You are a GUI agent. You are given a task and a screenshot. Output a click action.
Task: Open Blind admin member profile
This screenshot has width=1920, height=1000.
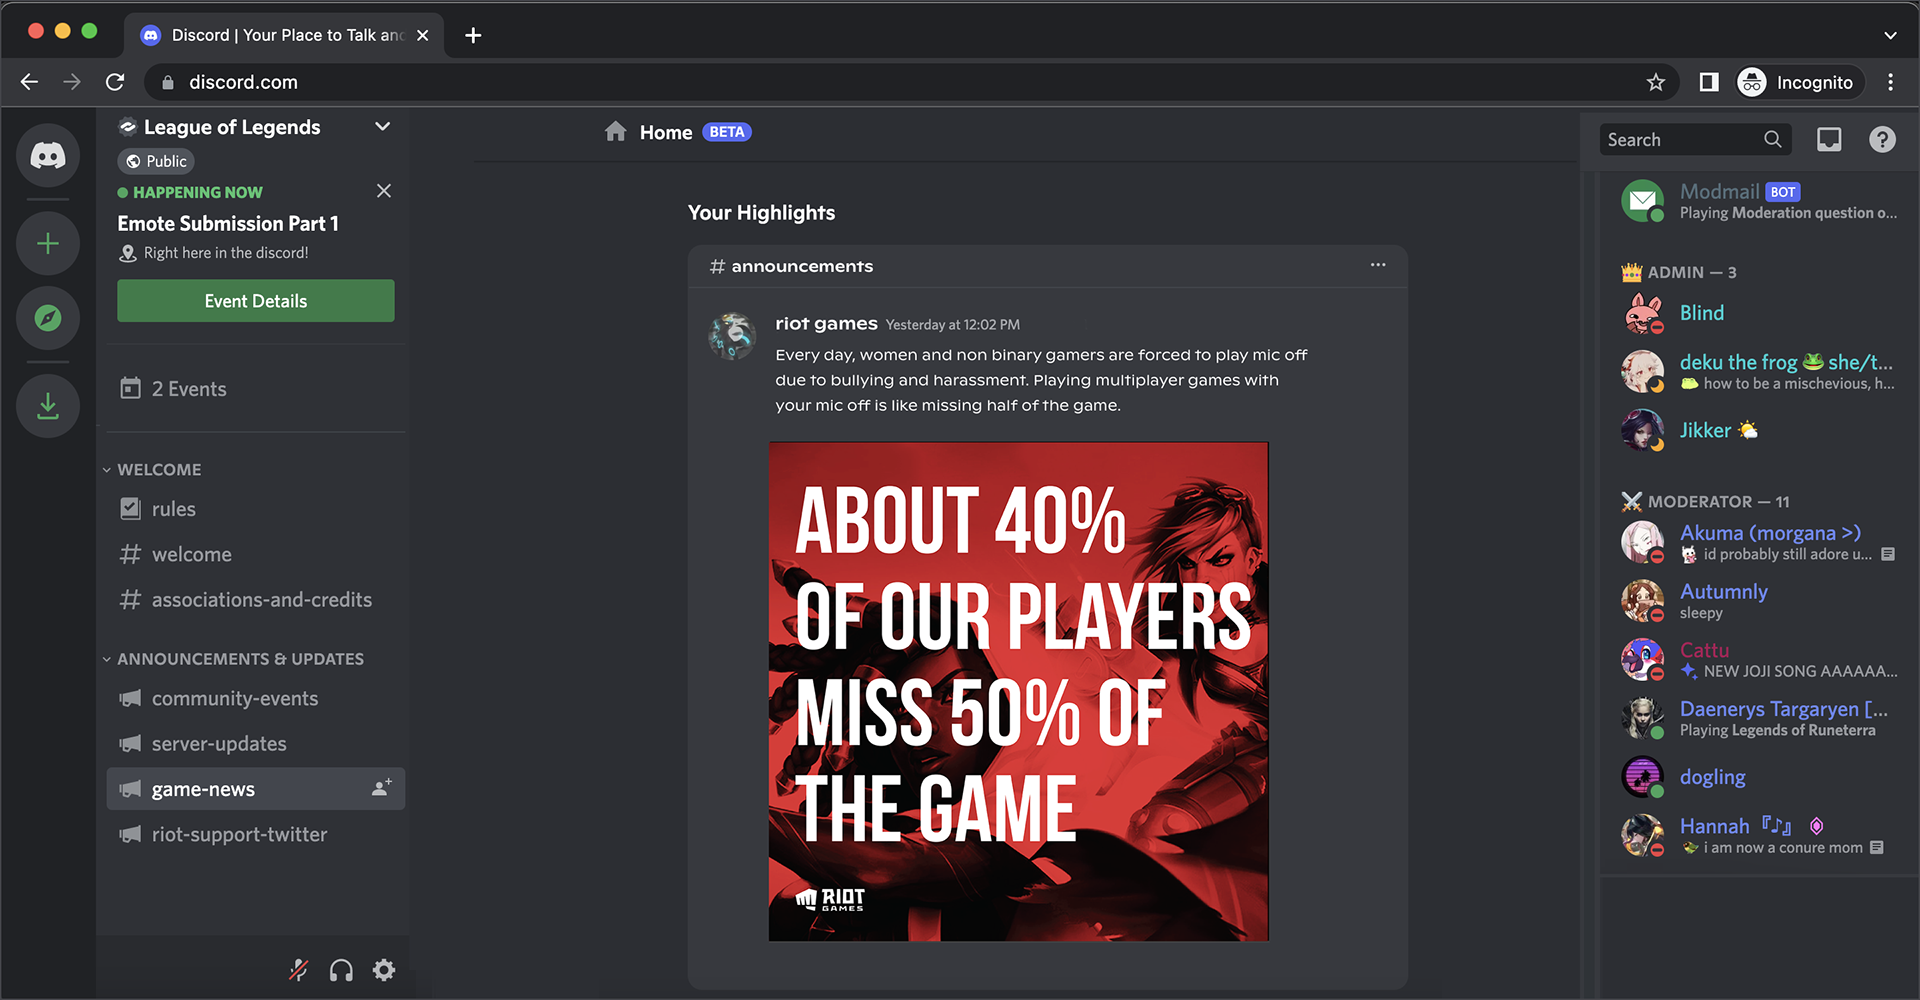[1758, 313]
